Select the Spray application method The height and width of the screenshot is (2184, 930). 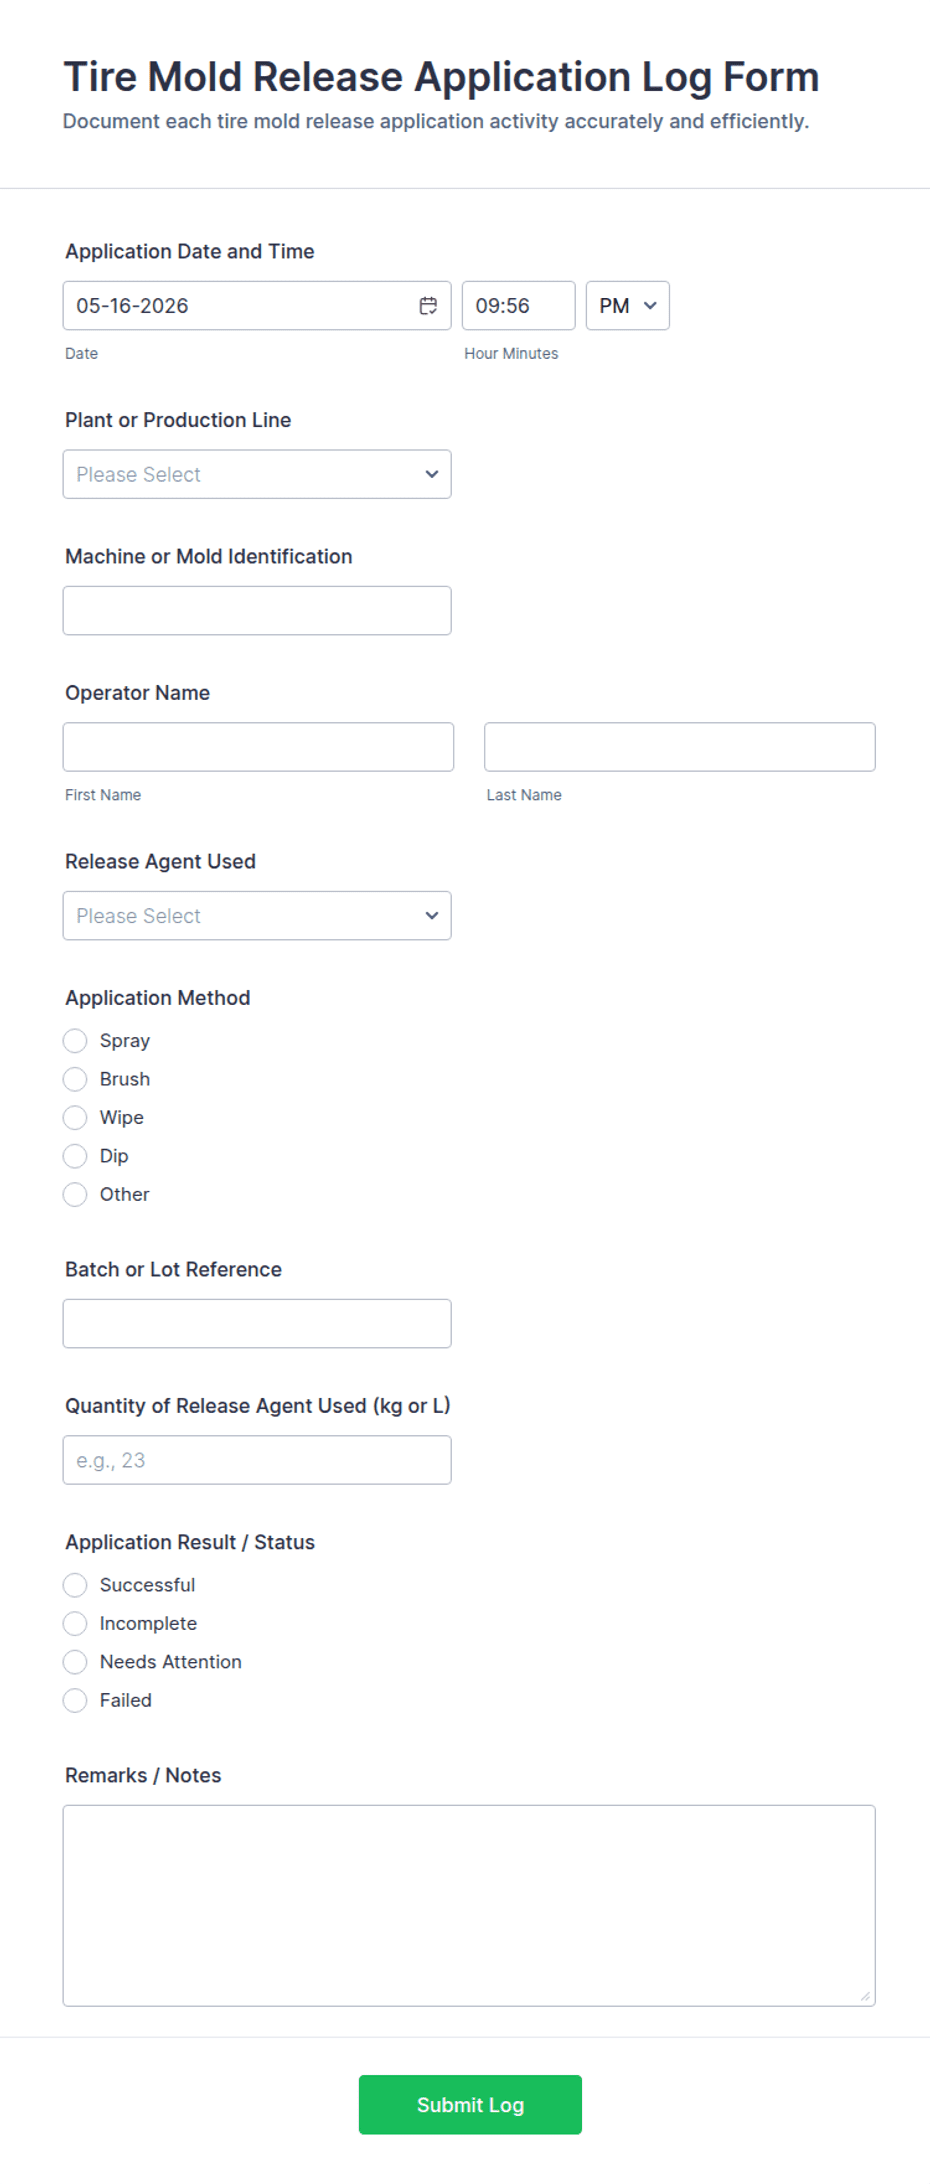75,1041
